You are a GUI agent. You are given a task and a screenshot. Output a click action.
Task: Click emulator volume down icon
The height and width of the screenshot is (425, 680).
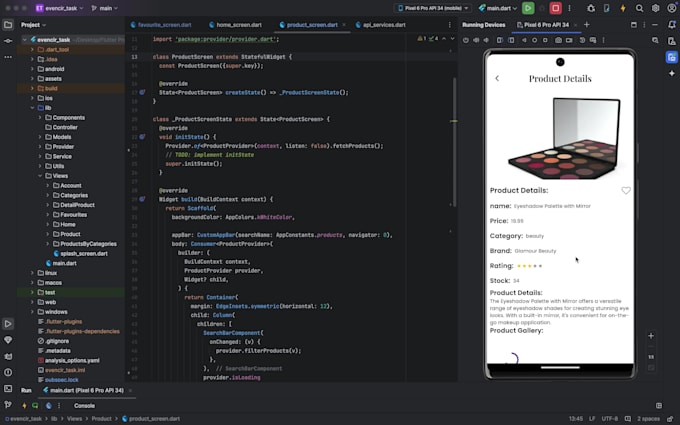click(486, 40)
